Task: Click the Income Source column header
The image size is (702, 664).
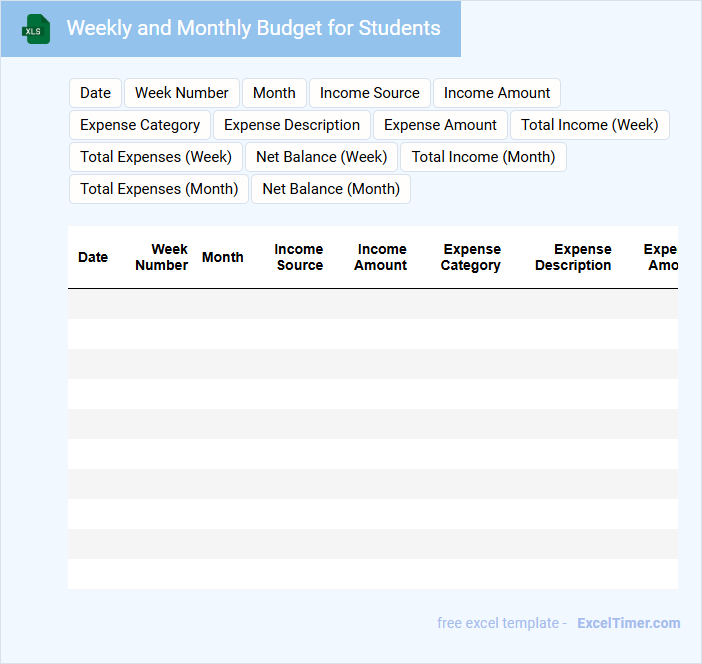Action: [x=299, y=257]
